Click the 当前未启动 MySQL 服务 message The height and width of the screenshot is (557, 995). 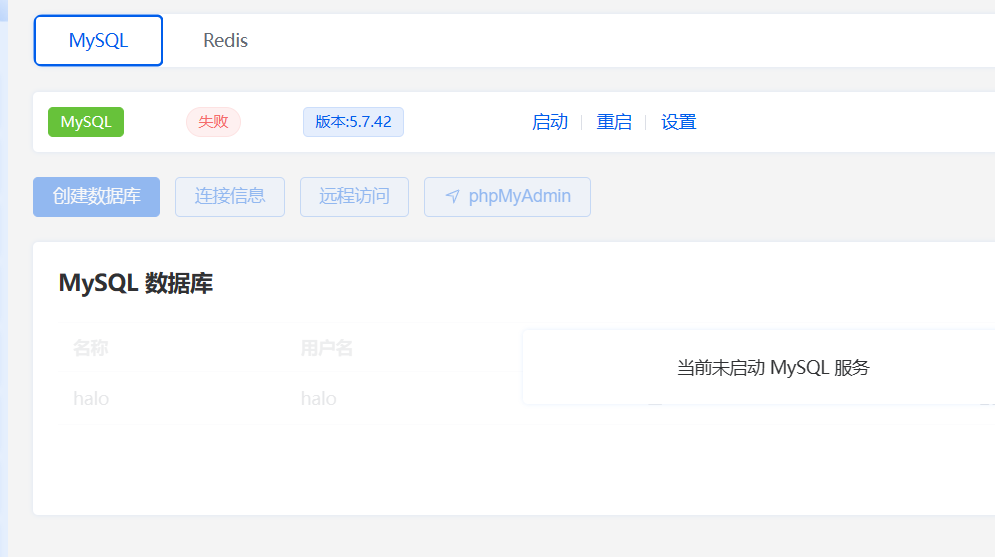point(773,367)
